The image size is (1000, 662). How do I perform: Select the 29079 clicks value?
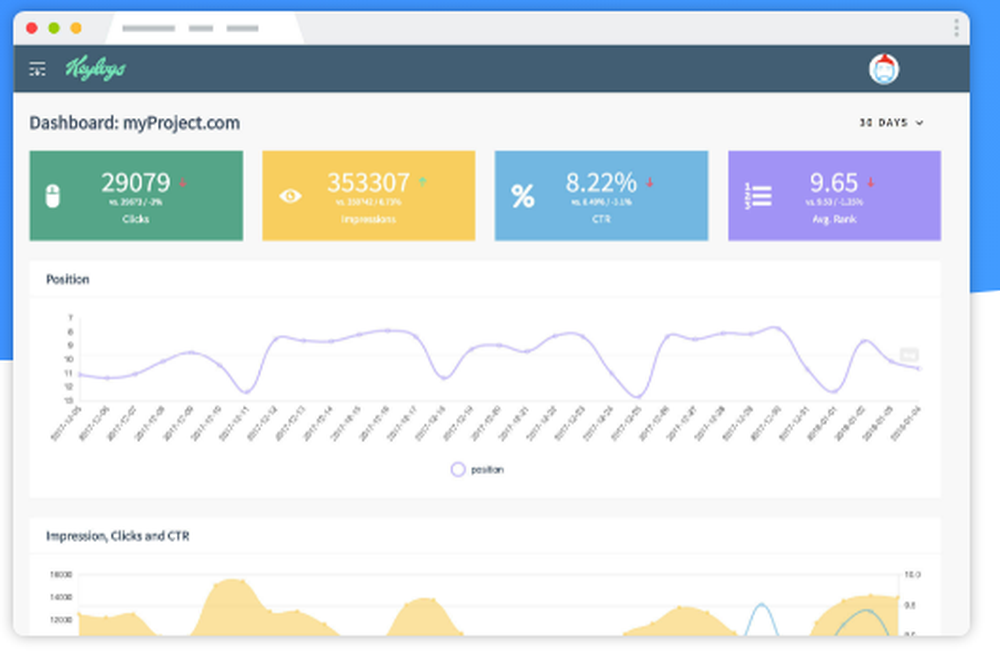coord(136,183)
